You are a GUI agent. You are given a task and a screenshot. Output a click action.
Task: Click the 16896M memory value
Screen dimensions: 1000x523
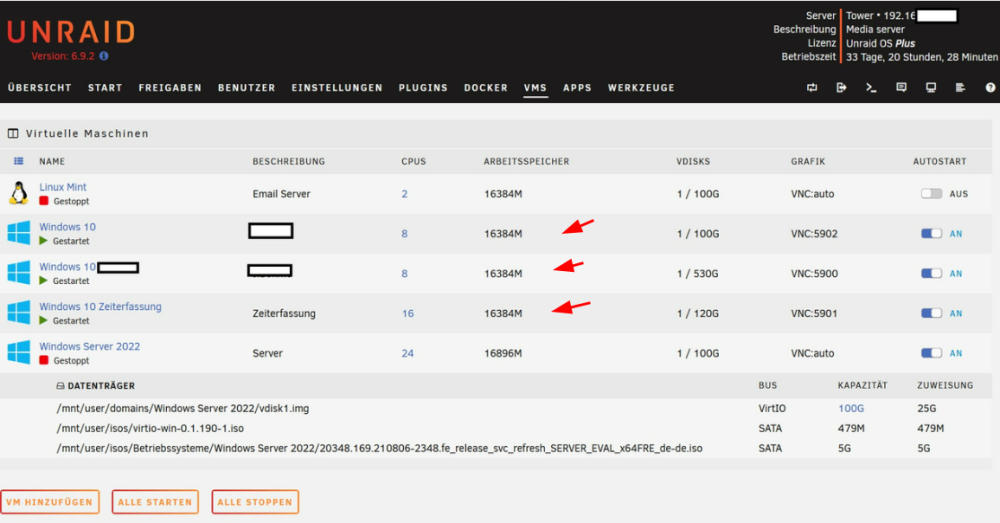point(503,353)
